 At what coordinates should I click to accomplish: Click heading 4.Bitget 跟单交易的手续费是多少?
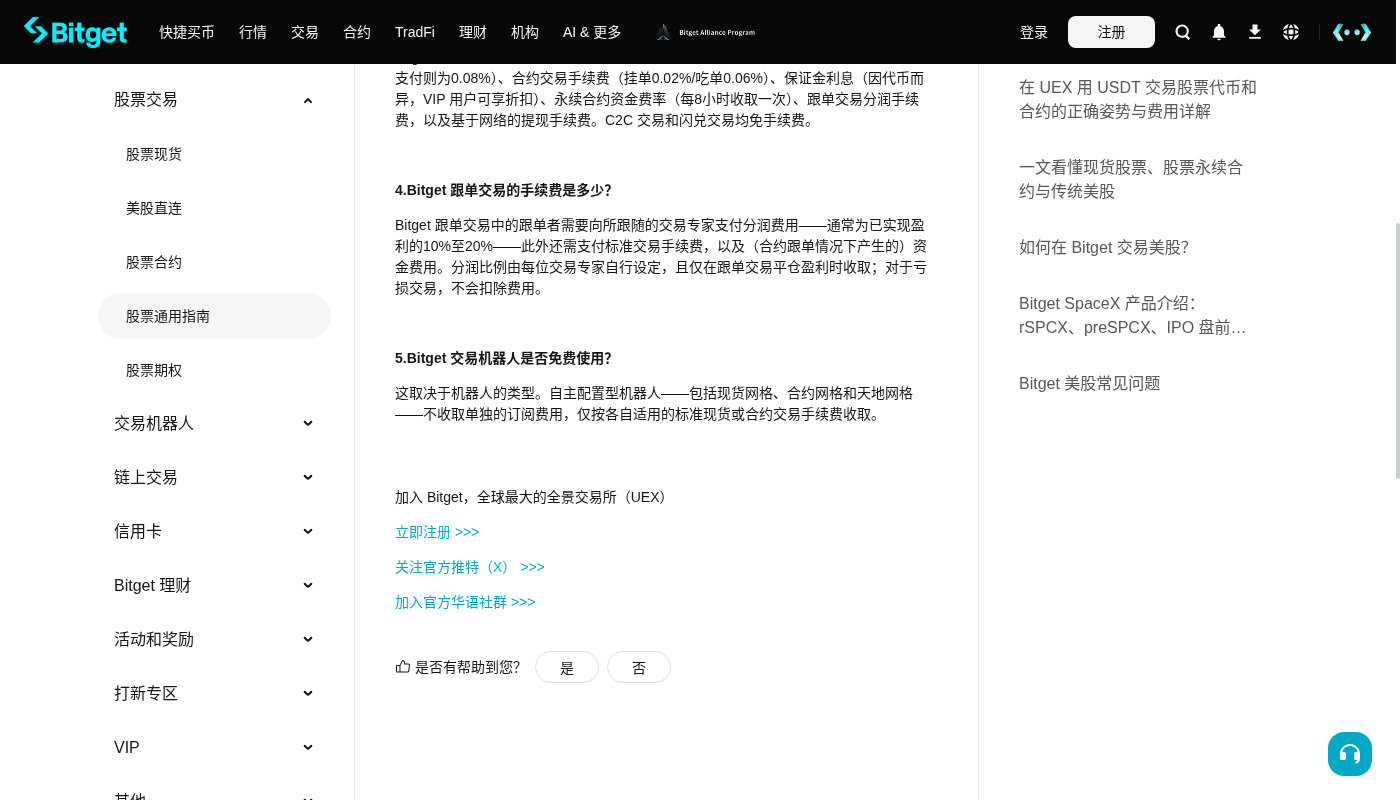click(503, 190)
